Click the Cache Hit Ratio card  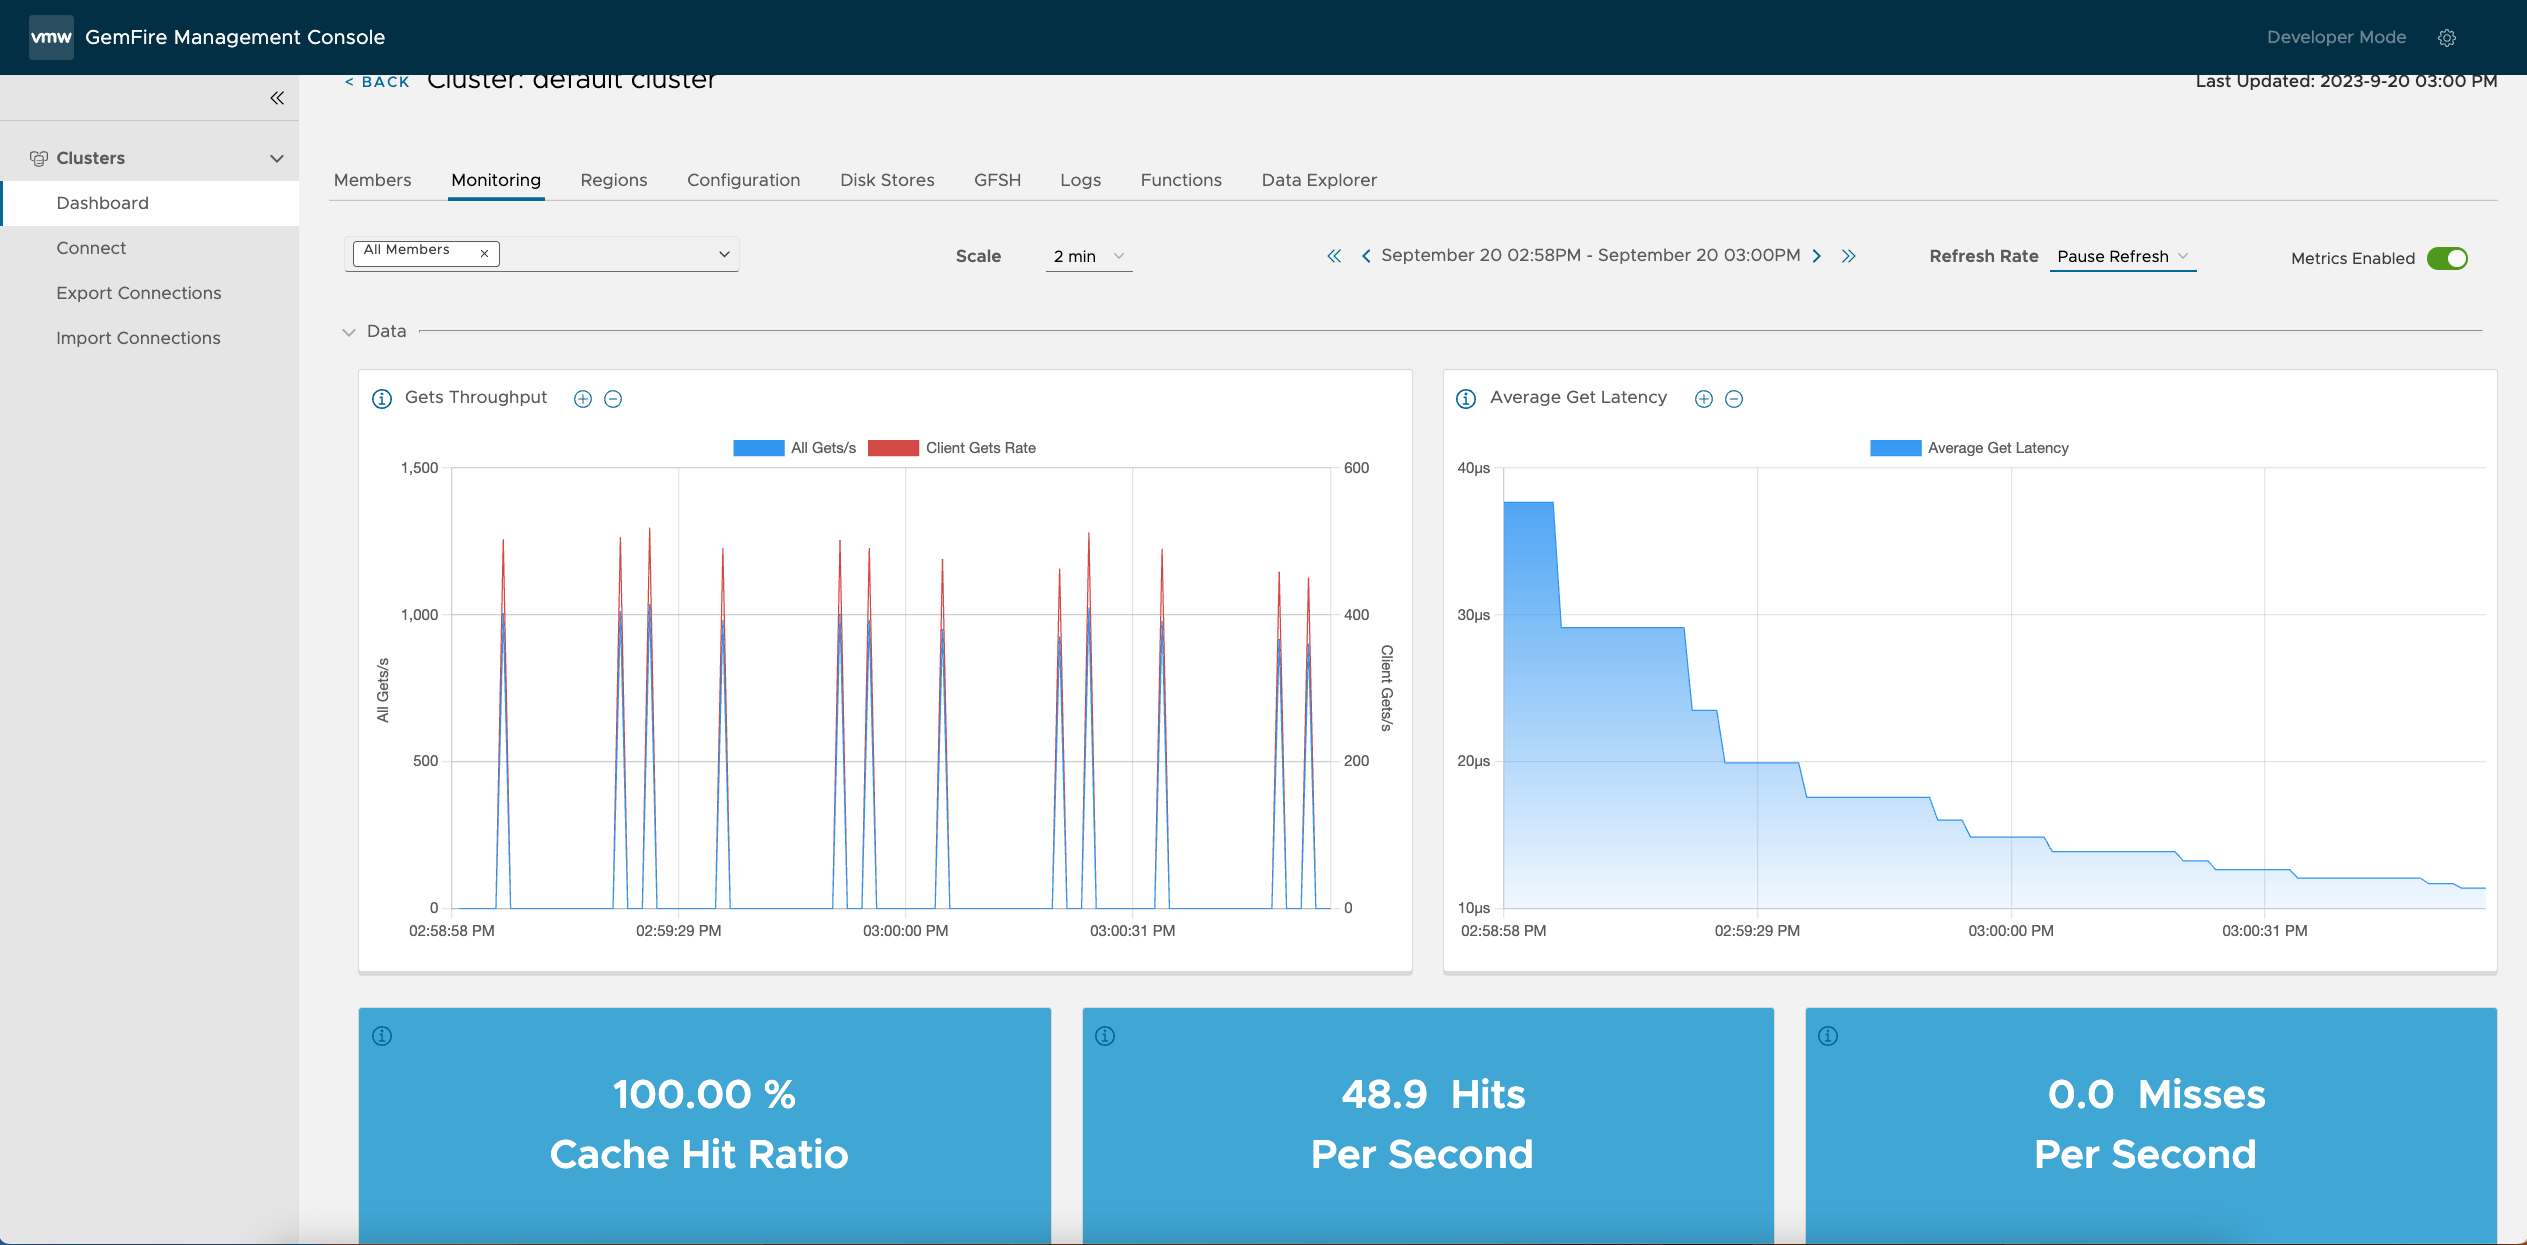tap(705, 1125)
